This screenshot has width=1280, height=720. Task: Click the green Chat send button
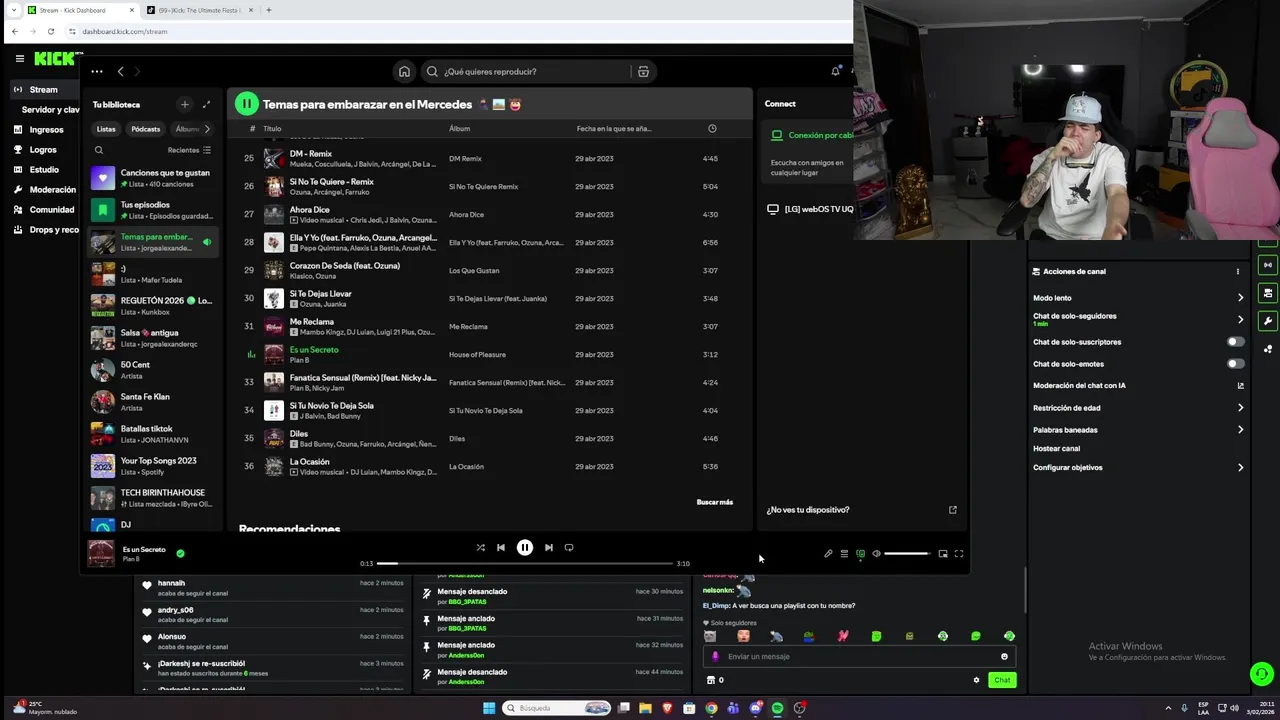pyautogui.click(x=1002, y=680)
